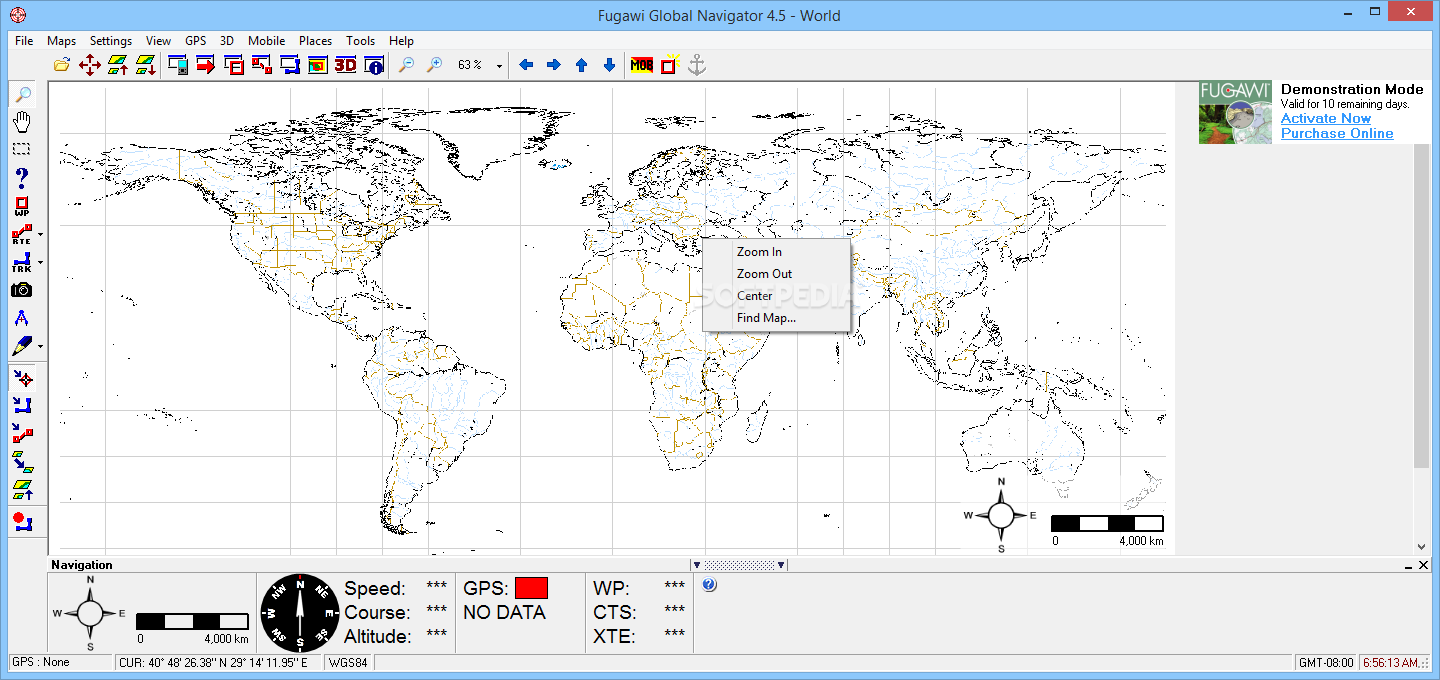Click the Fugawi advertisement thumbnail
The width and height of the screenshot is (1440, 680).
1236,112
